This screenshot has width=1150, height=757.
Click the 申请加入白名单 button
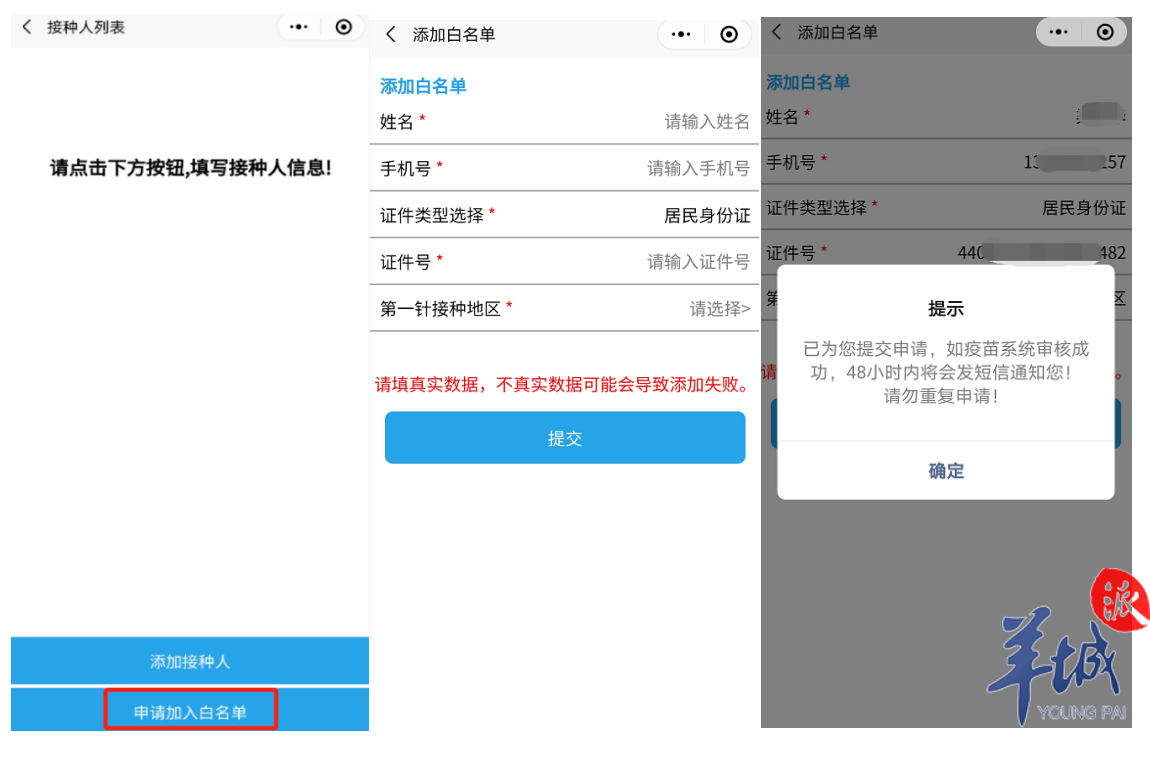point(190,710)
